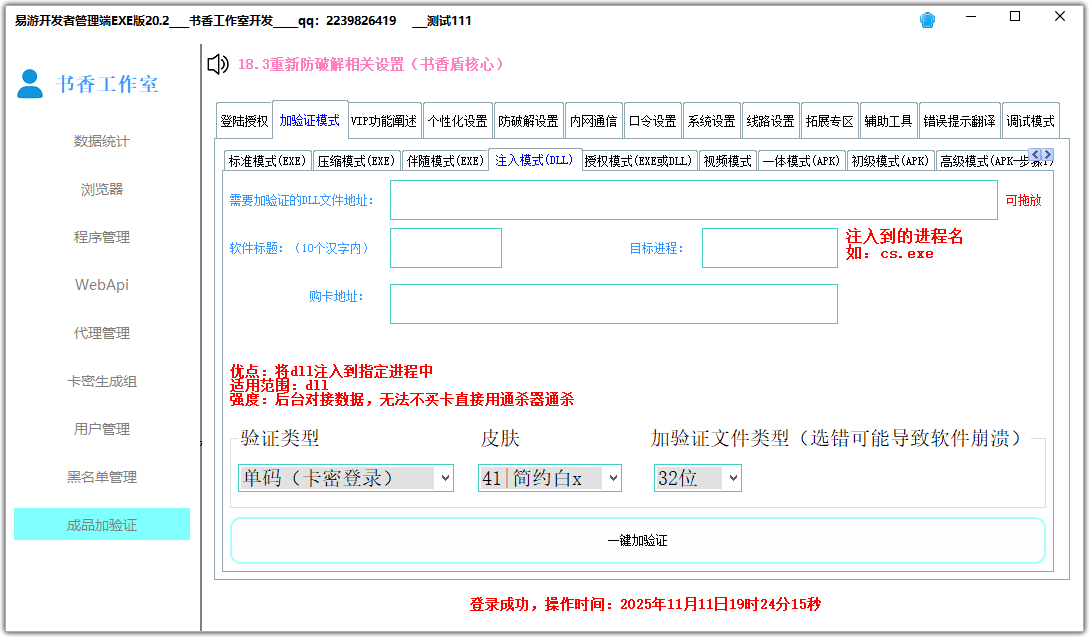Image resolution: width=1089 pixels, height=637 pixels.
Task: Click the blue user avatar beside 书香工作室
Action: pyautogui.click(x=29, y=84)
